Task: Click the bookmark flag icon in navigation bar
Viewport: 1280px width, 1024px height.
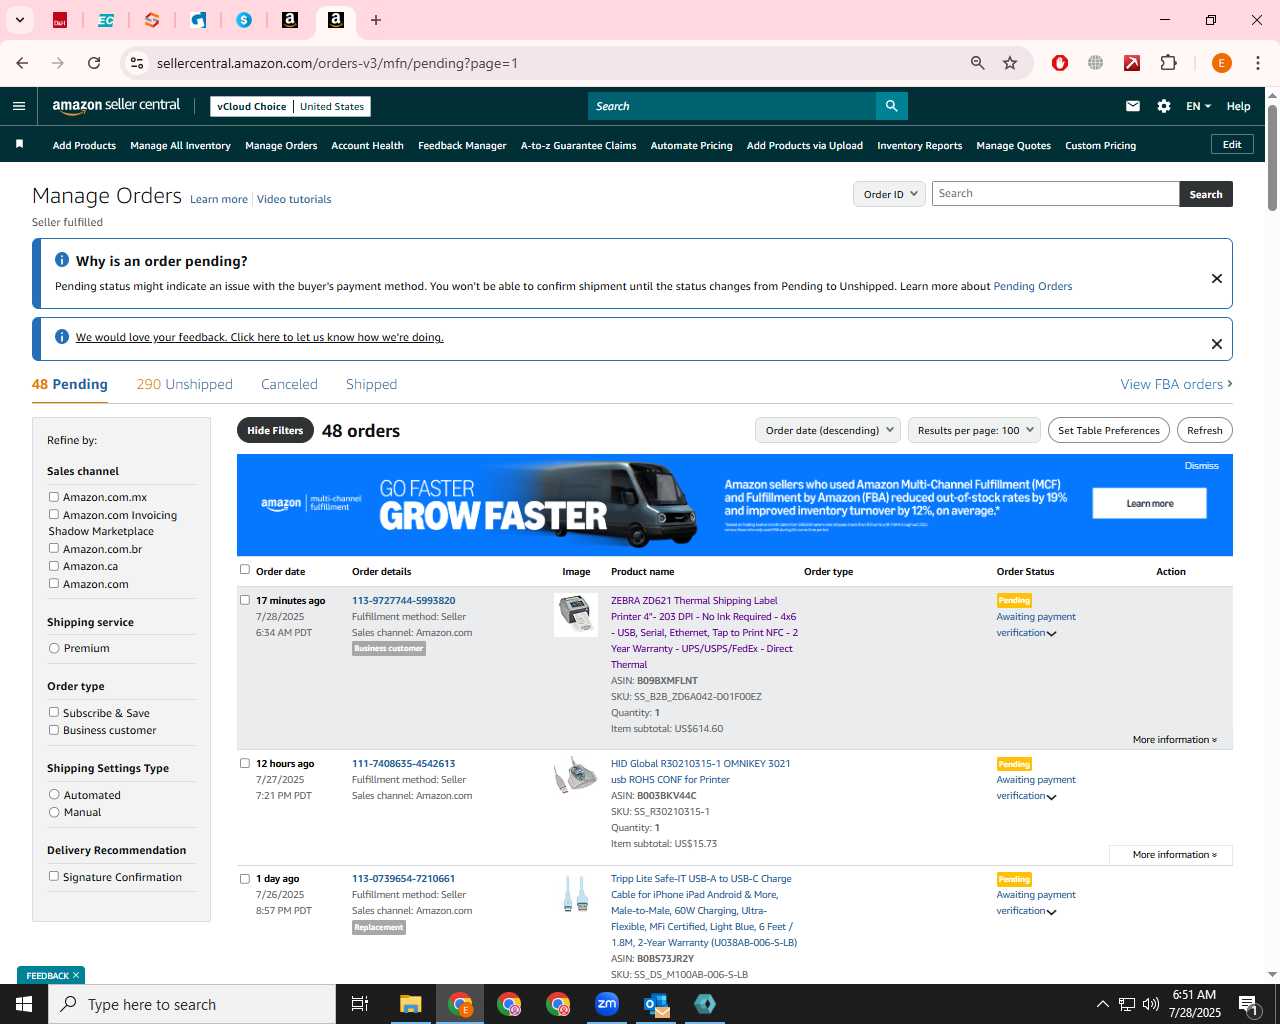Action: (x=19, y=145)
